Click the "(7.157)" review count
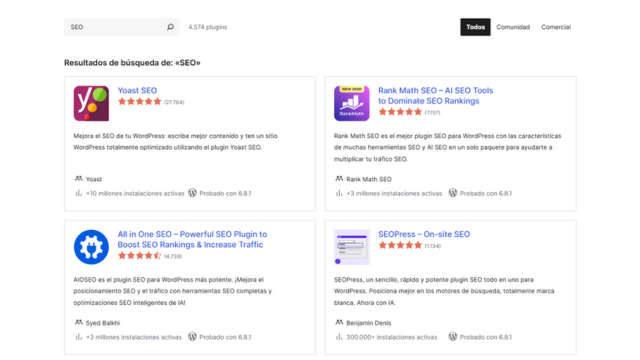The width and height of the screenshot is (640, 360). tap(432, 112)
